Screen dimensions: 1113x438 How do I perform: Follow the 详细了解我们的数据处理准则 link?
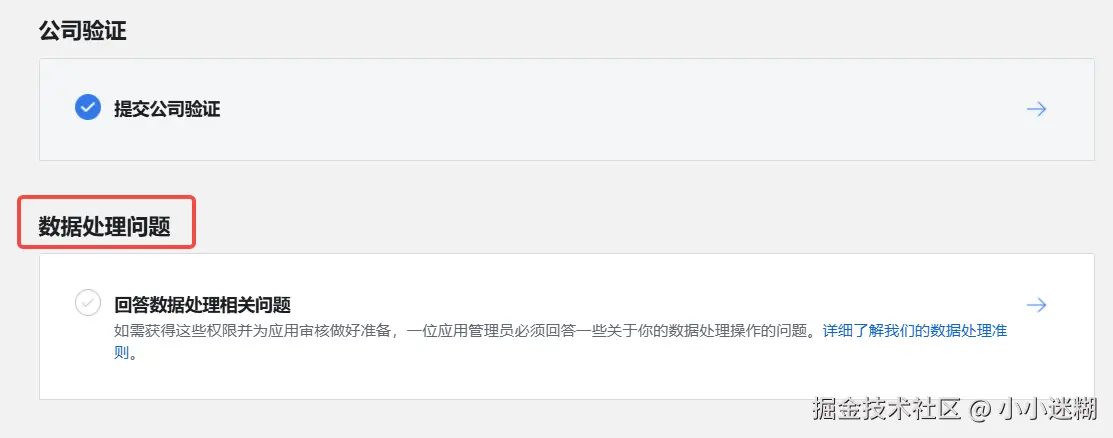click(915, 332)
